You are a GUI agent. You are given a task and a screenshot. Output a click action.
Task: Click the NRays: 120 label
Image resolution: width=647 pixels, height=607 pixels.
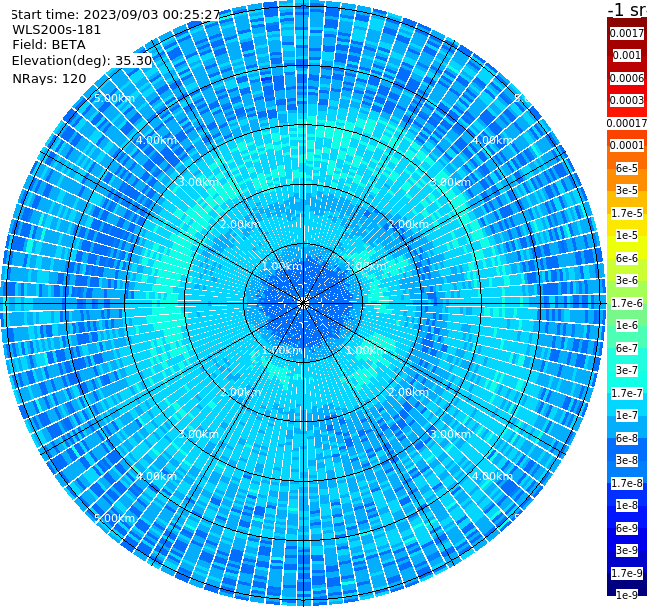tap(49, 78)
